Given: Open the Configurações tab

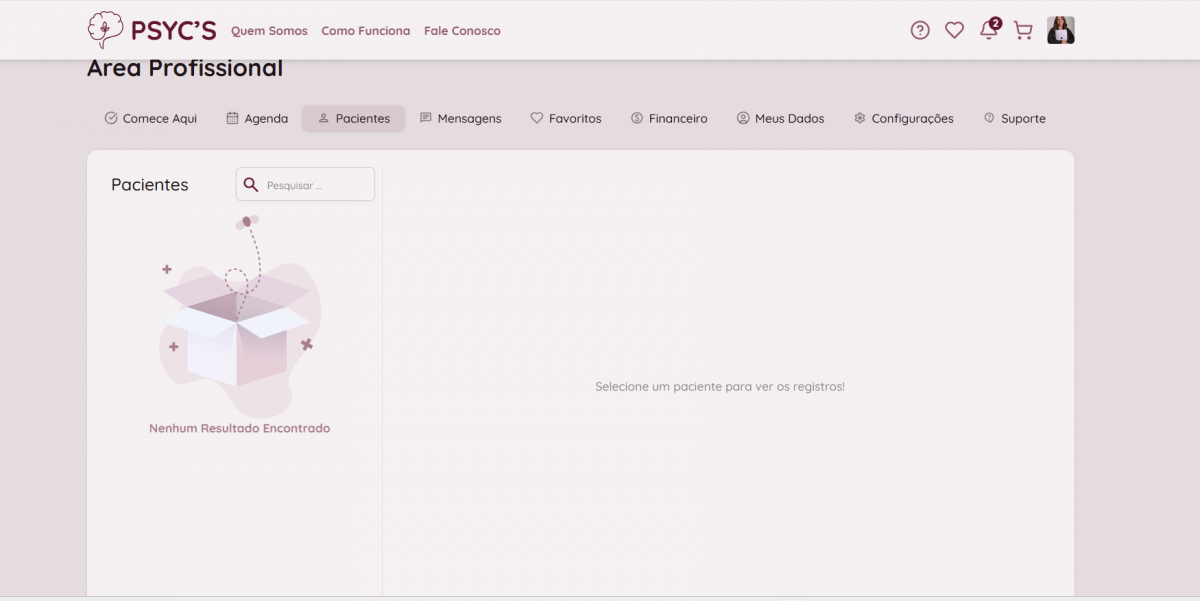Looking at the screenshot, I should [903, 118].
